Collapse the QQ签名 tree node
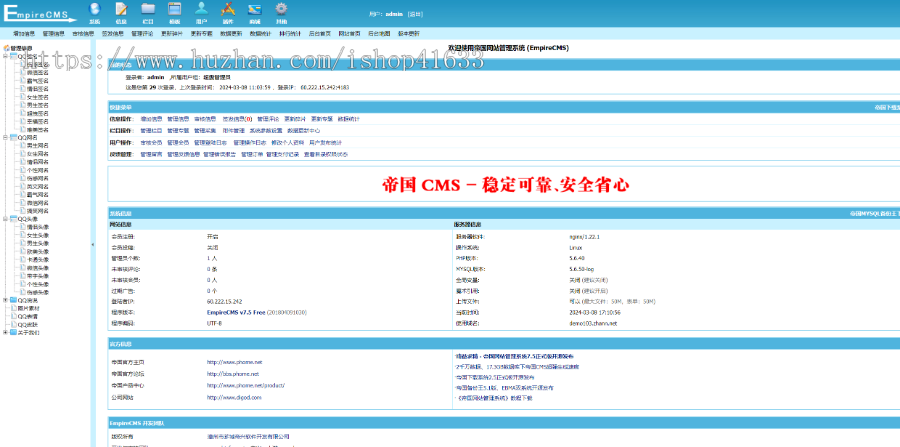The width and height of the screenshot is (900, 447). click(x=6, y=57)
